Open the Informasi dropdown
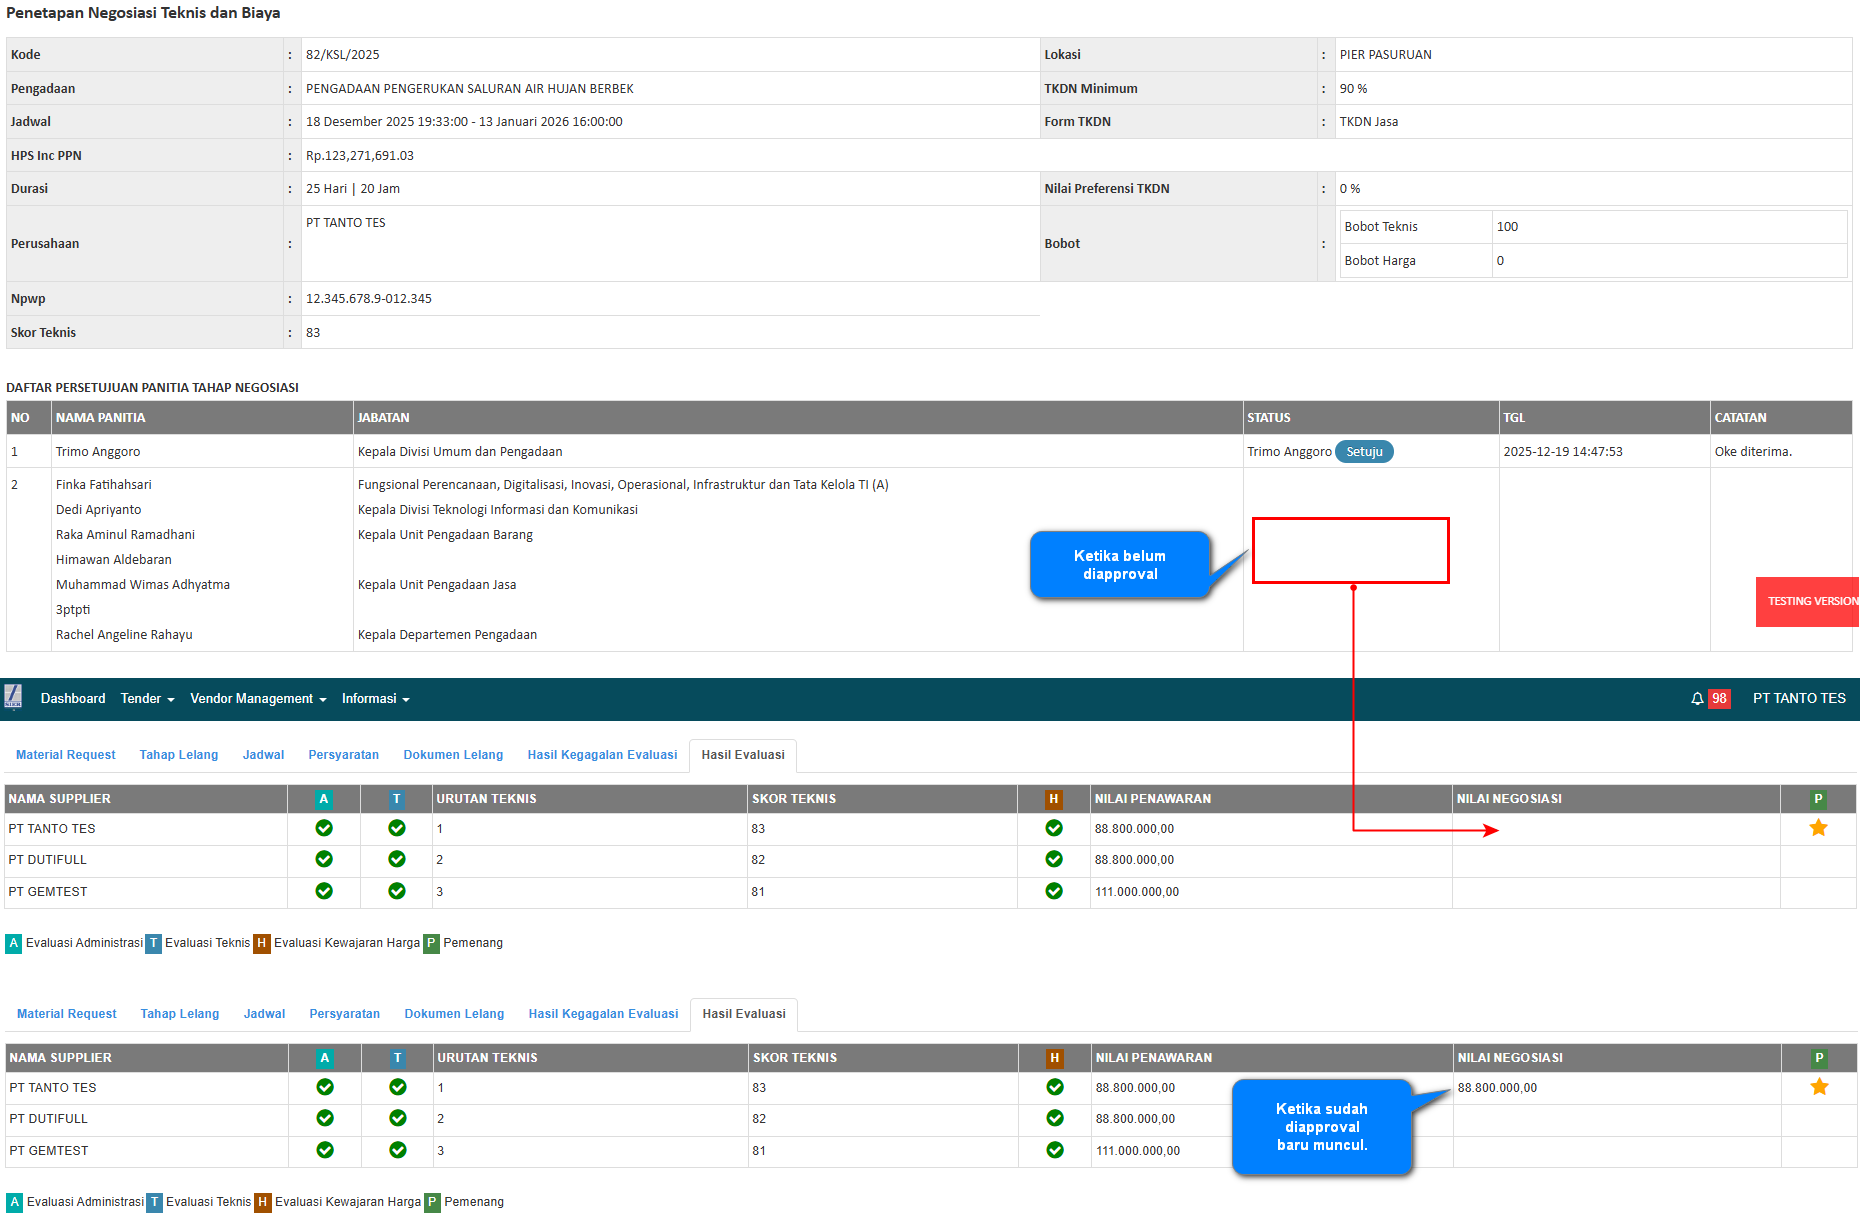 (375, 699)
